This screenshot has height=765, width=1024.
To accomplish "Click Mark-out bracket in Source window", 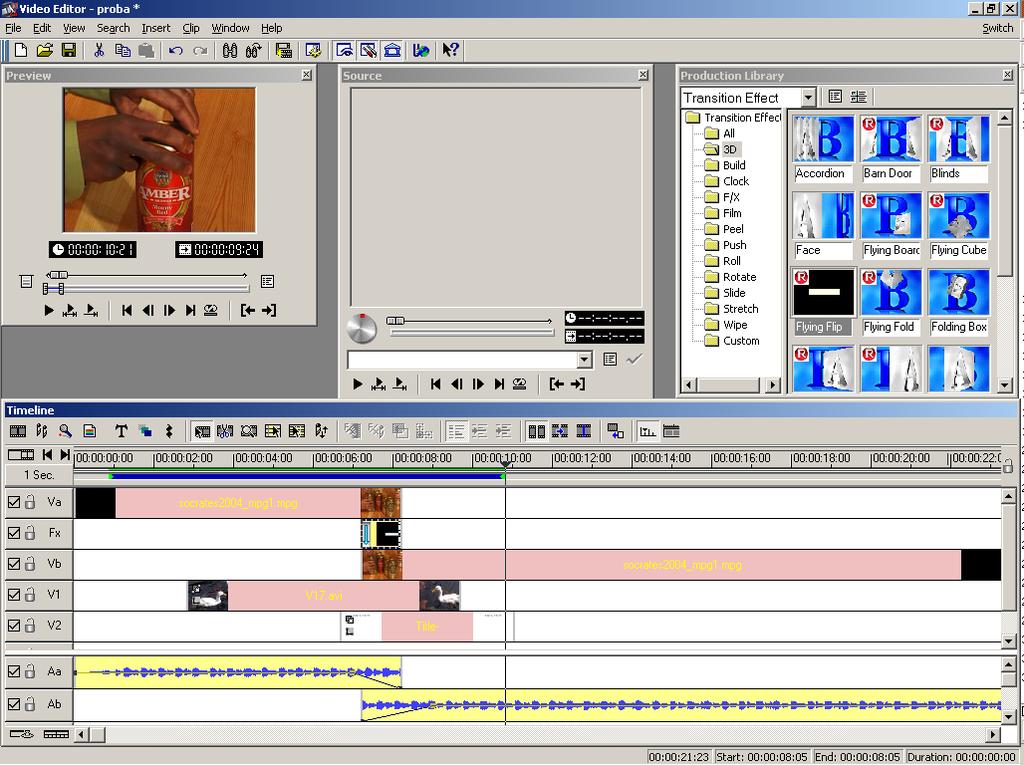I will [578, 384].
